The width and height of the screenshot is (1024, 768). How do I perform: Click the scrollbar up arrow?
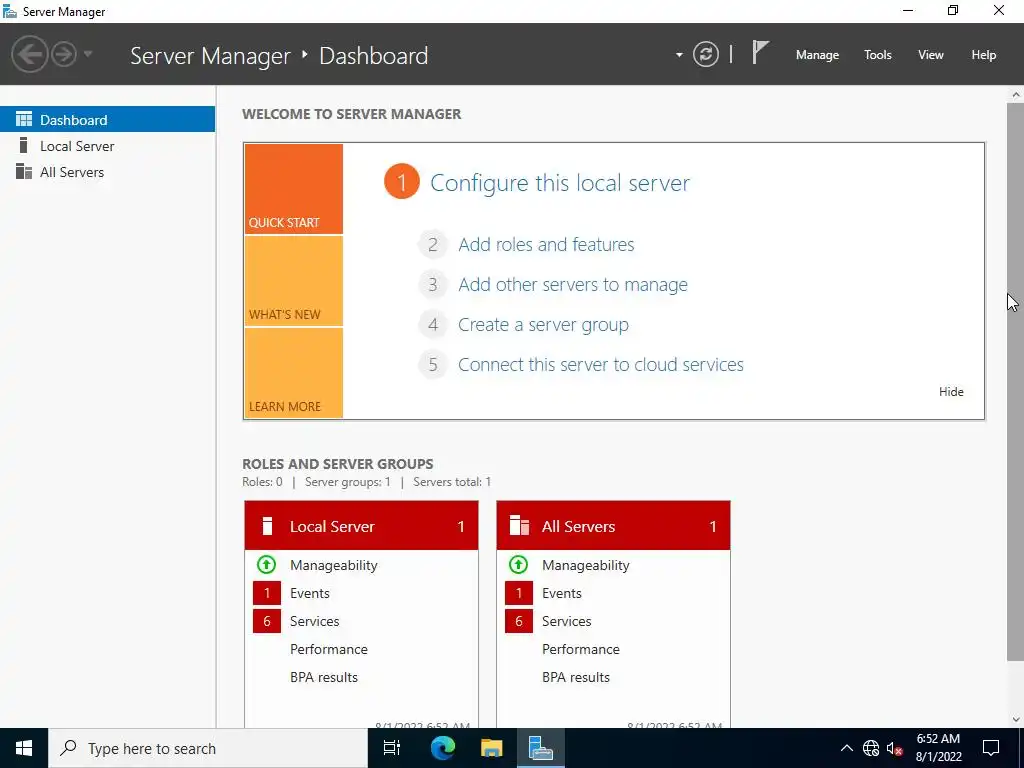pos(1016,95)
